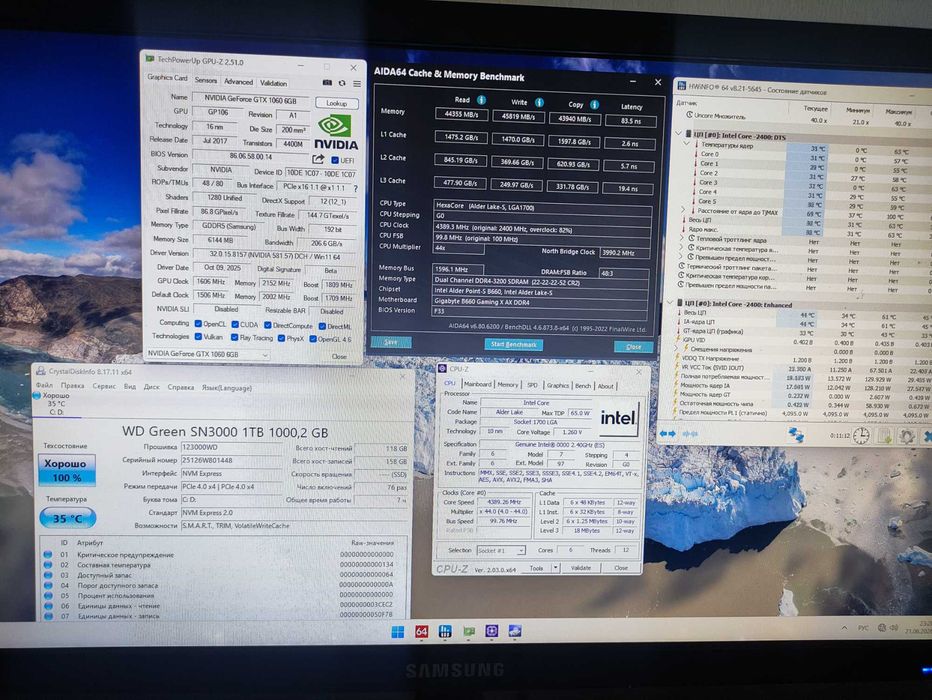Screen dimensions: 932x700
Task: Toggle the CUDA checkbox
Action: click(x=235, y=324)
